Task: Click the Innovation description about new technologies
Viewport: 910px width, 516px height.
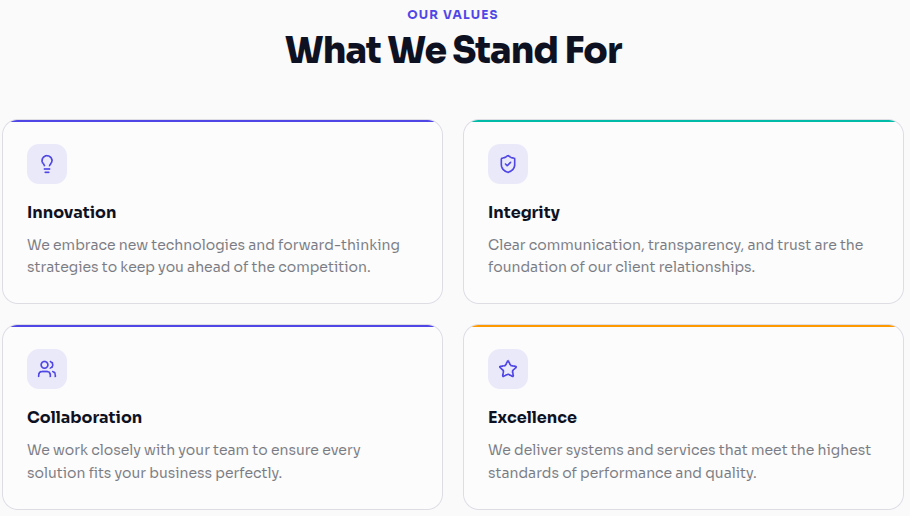Action: (x=213, y=256)
